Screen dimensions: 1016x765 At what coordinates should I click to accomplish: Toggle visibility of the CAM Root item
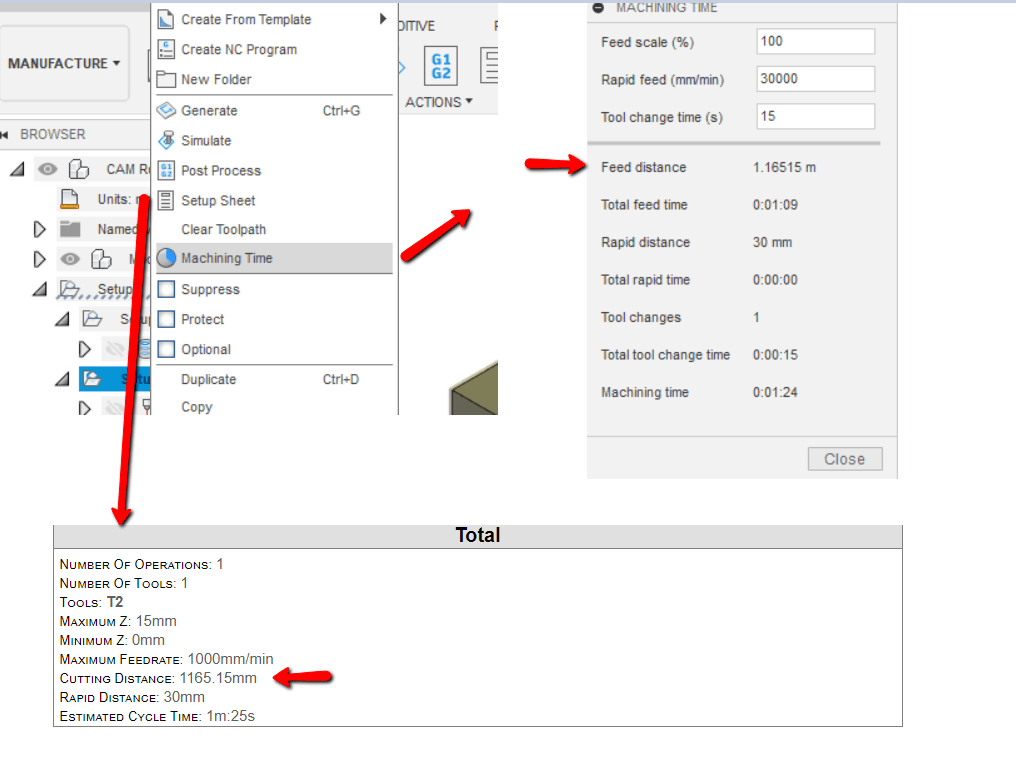click(x=47, y=169)
